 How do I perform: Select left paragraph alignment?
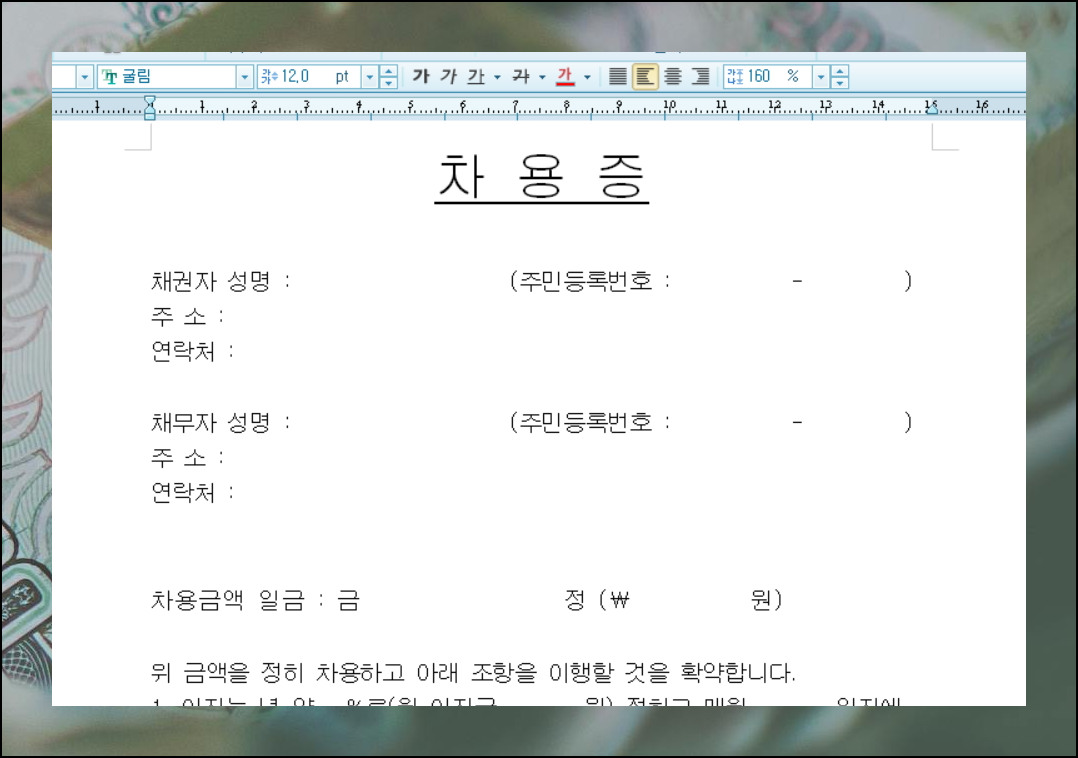pos(645,76)
